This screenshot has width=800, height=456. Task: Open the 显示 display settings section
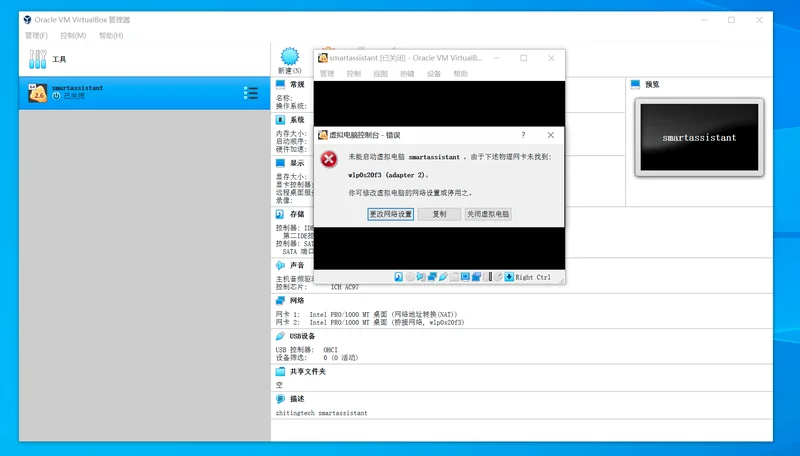click(x=297, y=163)
